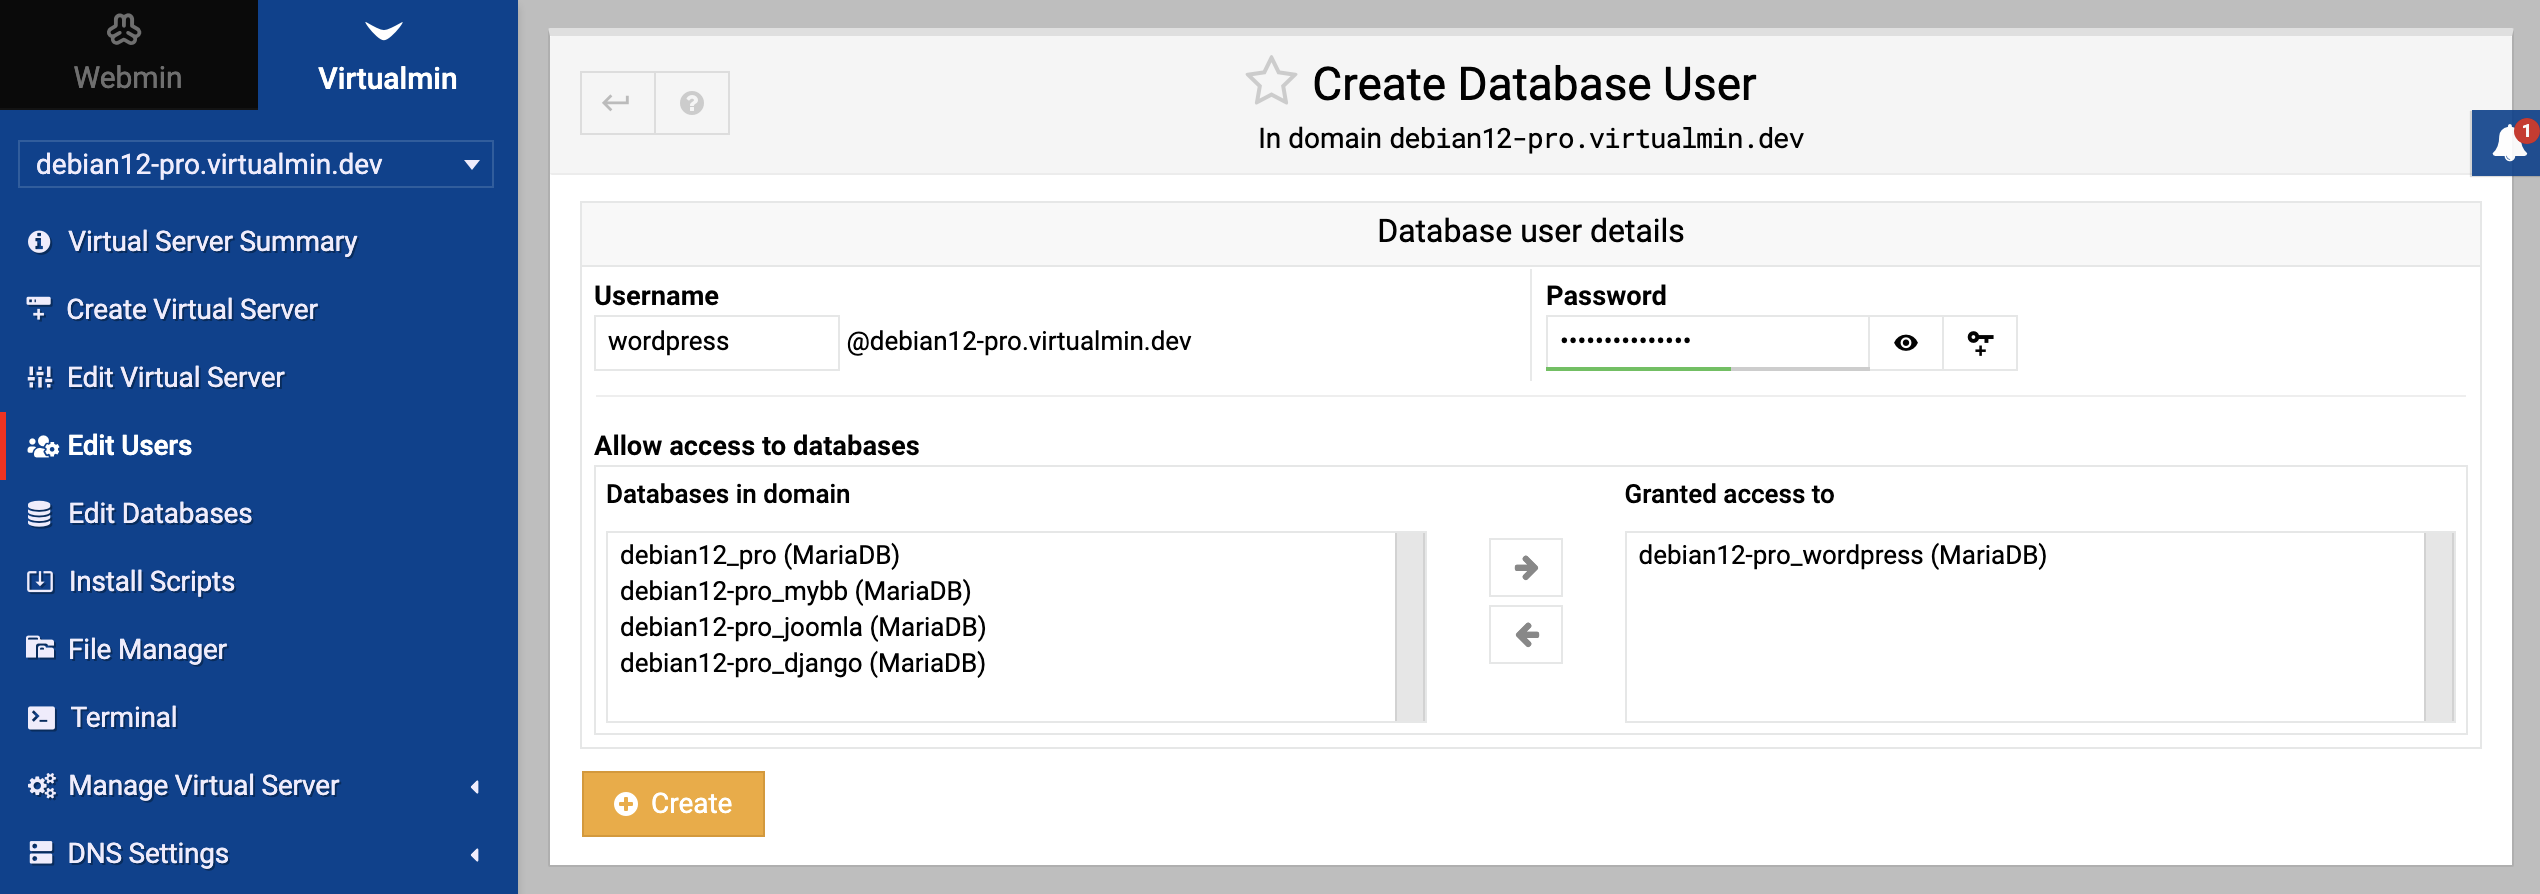Switch to the Virtualmin tab
This screenshot has height=894, width=2540.
pos(388,55)
